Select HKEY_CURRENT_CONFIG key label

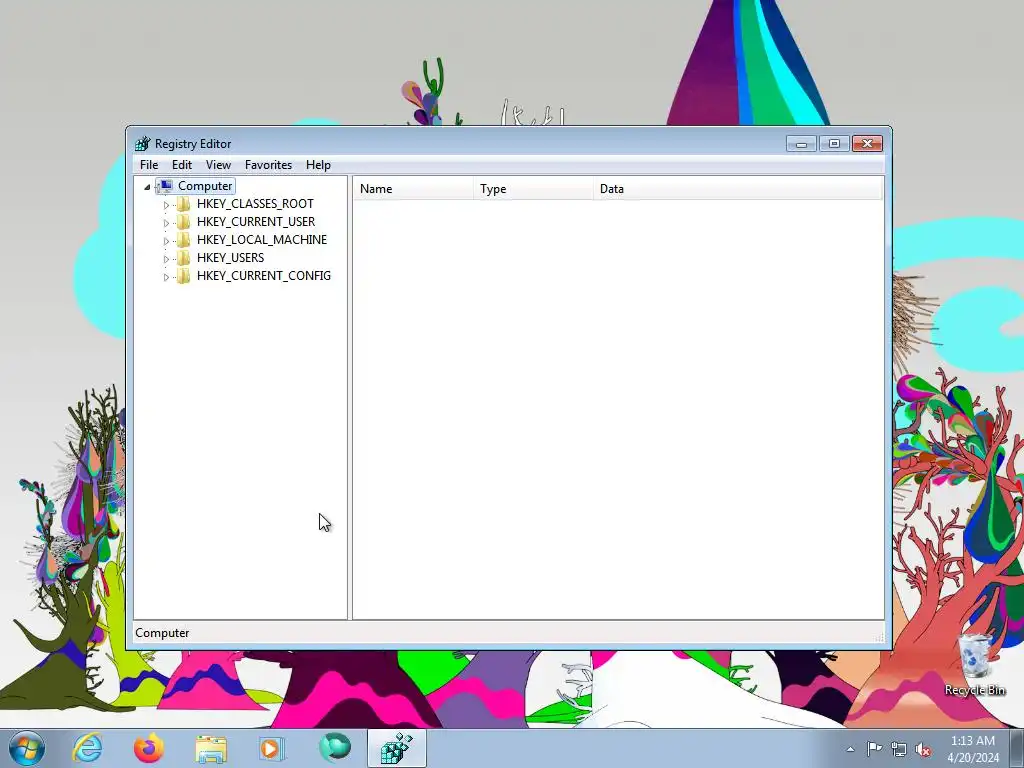tap(263, 276)
